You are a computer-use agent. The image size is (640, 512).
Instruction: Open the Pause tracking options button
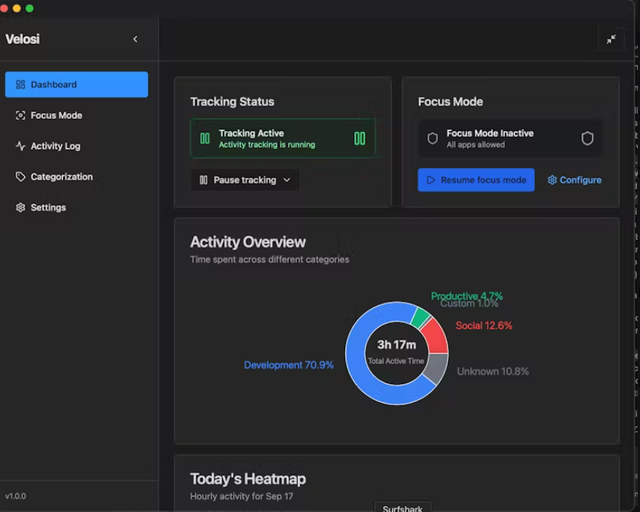coord(245,180)
